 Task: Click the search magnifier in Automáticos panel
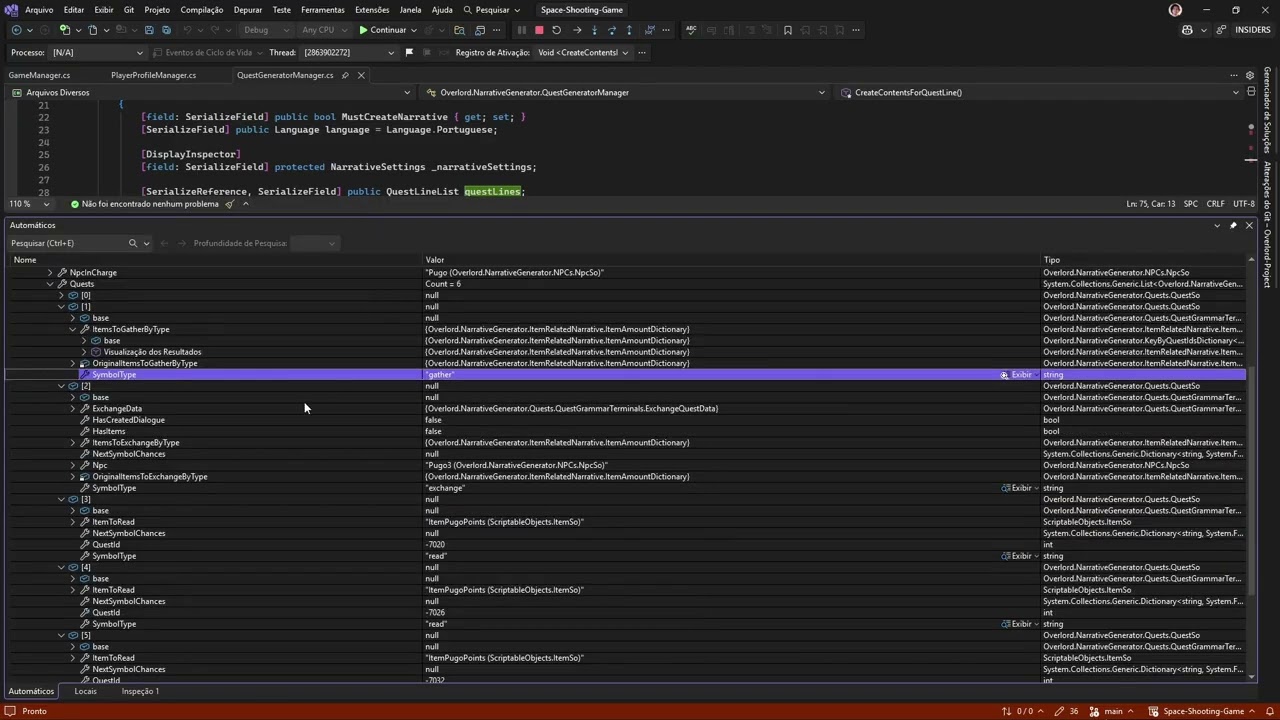[x=132, y=243]
